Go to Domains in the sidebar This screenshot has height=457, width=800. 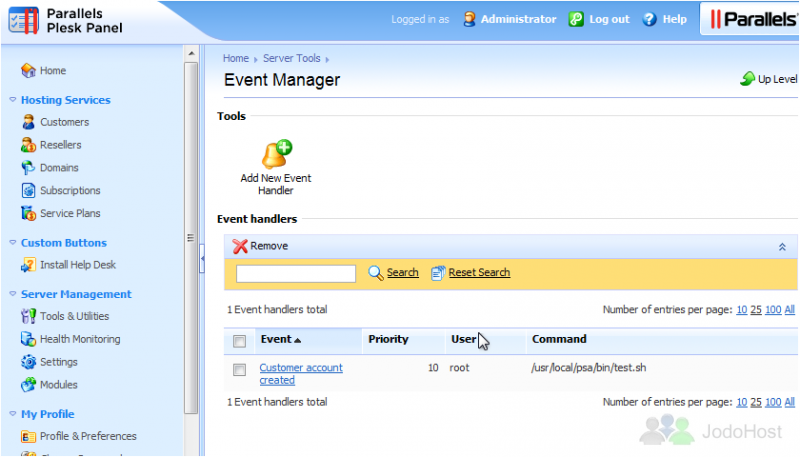(59, 168)
